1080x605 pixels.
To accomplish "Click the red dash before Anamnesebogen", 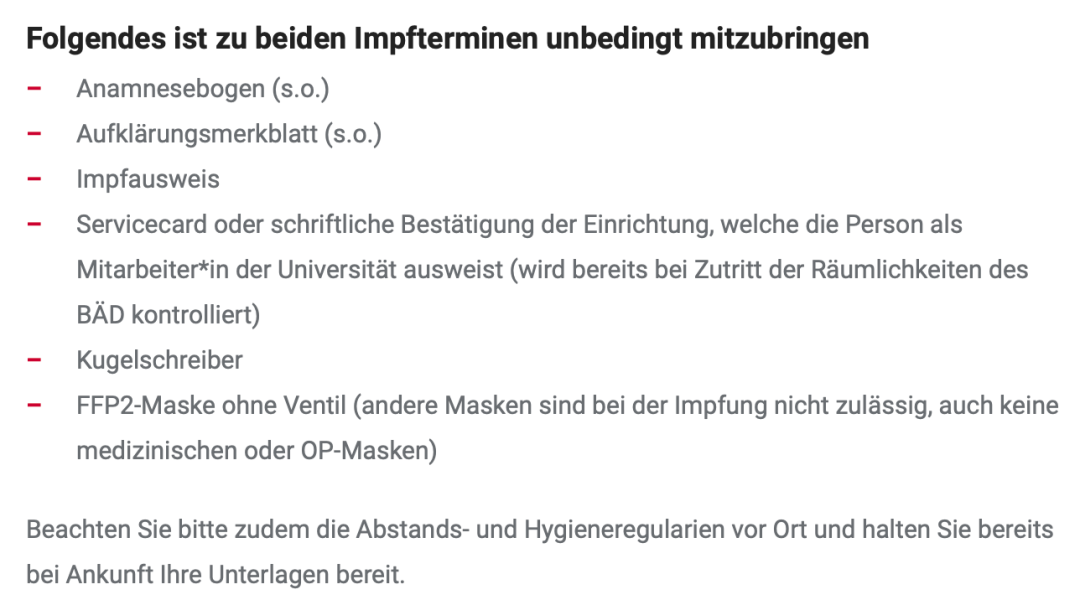I will (34, 89).
